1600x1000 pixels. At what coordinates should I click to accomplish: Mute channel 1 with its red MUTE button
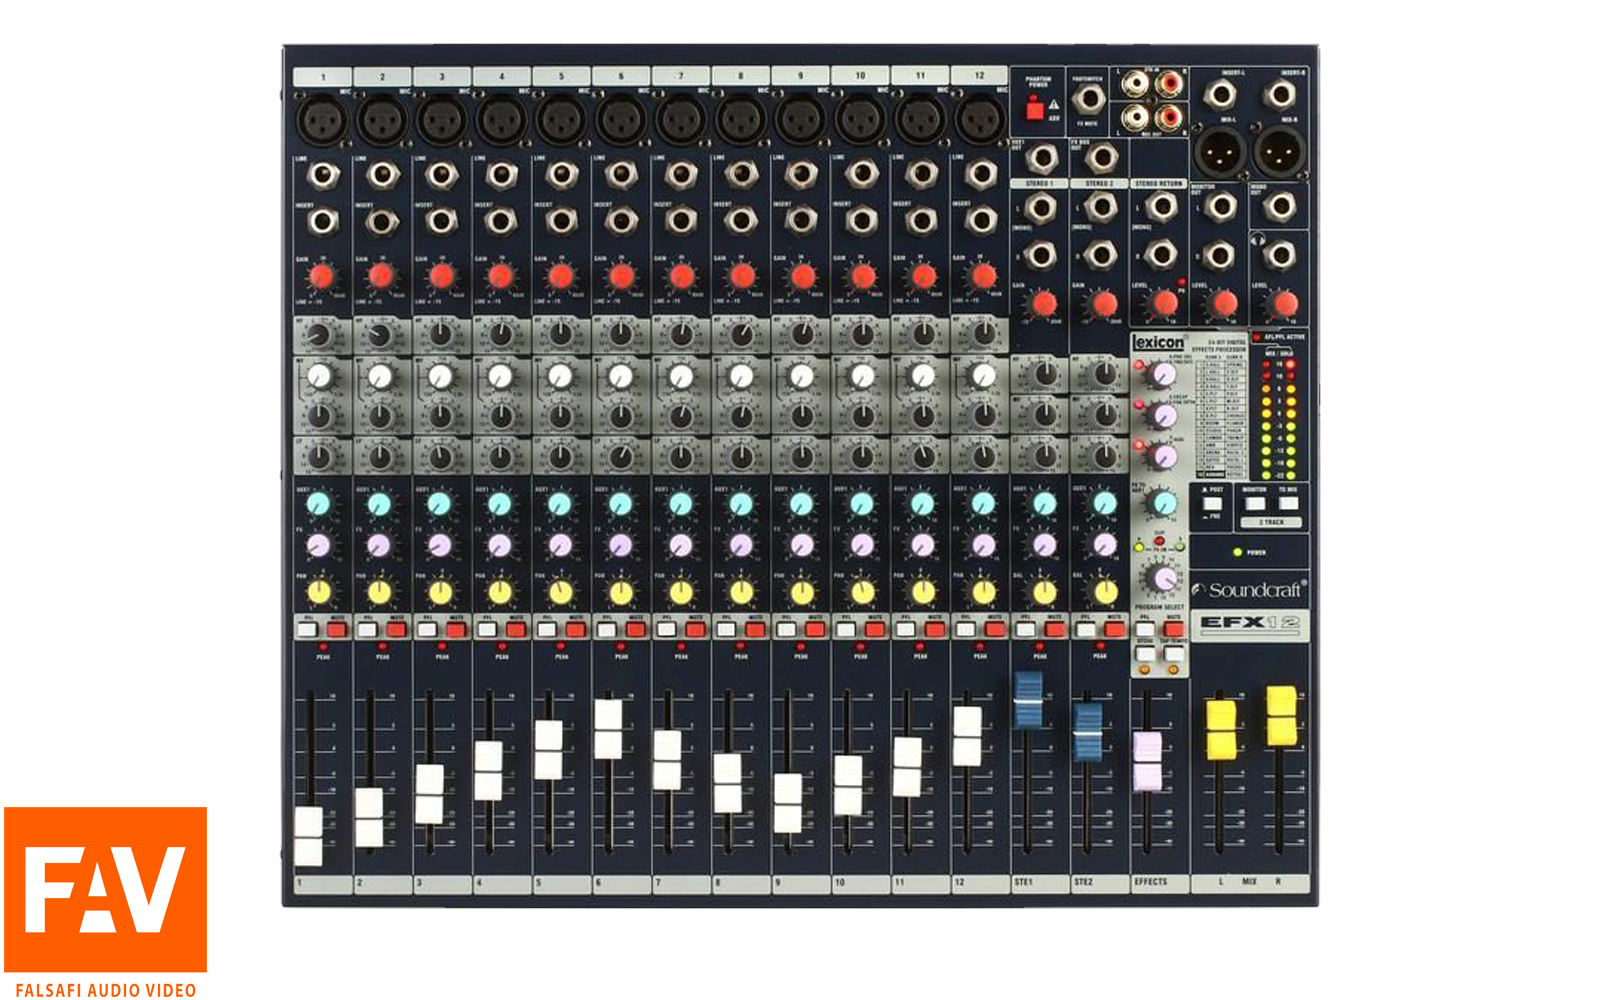[x=337, y=630]
